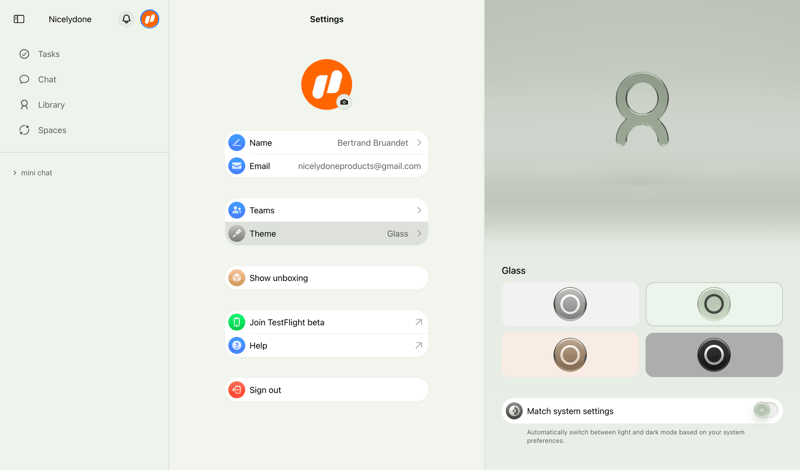Select the dark black glass theme swatch
Image resolution: width=800 pixels, height=470 pixels.
pyautogui.click(x=714, y=355)
